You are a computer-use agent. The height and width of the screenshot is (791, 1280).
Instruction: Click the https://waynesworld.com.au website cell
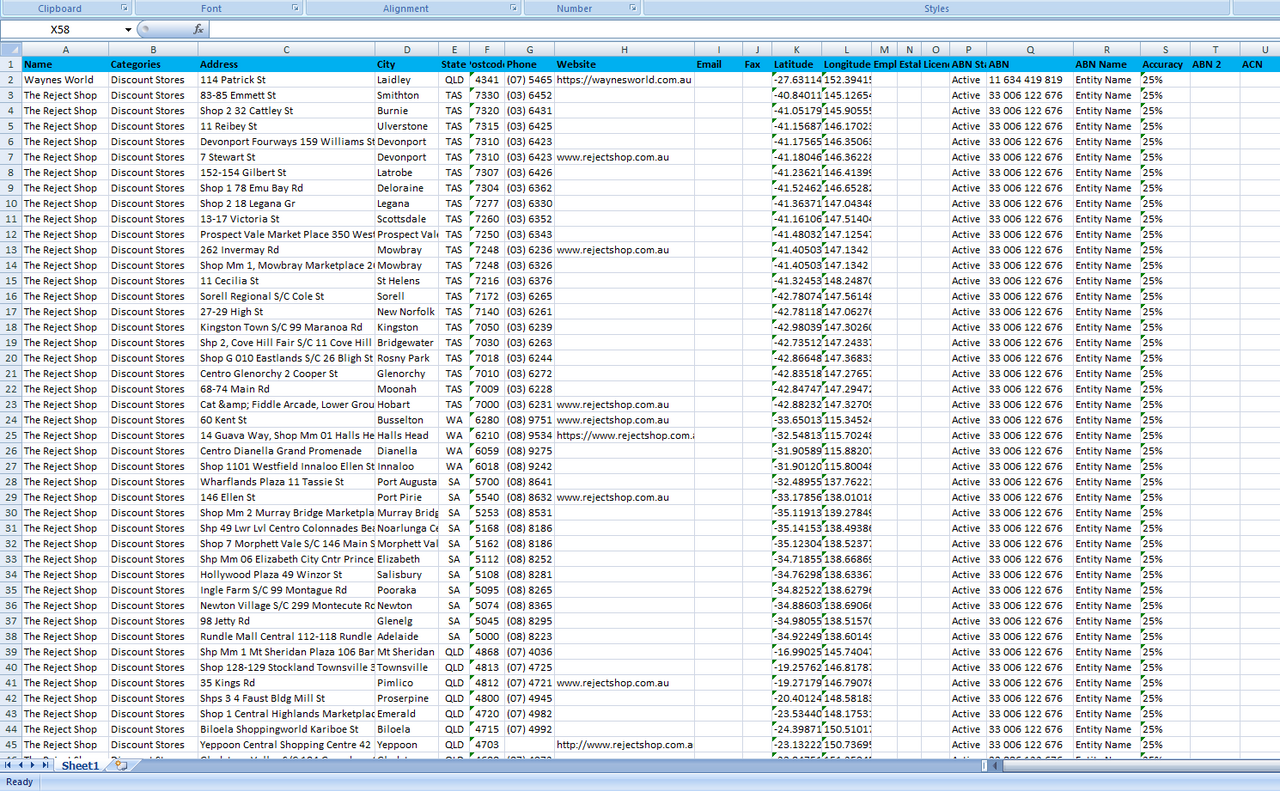[624, 80]
